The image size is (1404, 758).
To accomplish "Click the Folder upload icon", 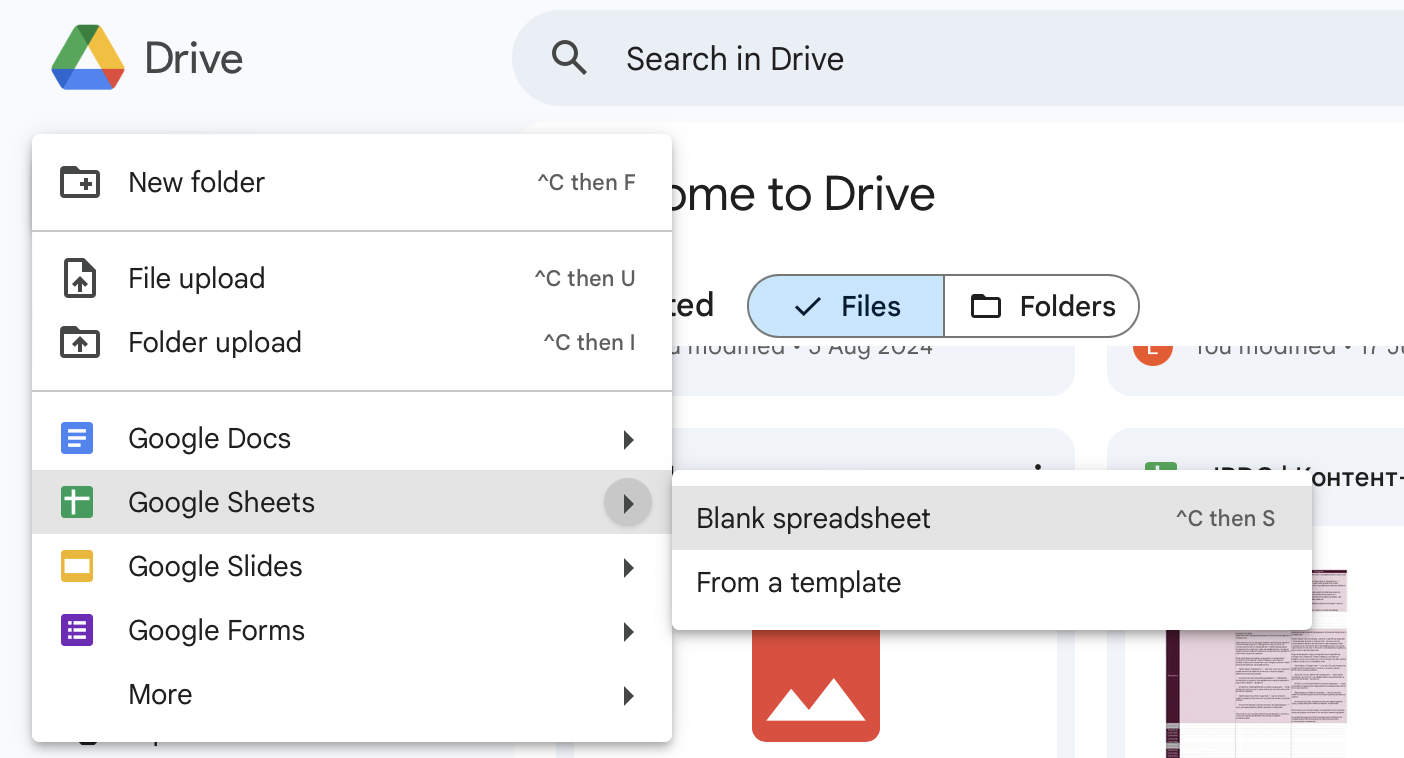I will [80, 342].
